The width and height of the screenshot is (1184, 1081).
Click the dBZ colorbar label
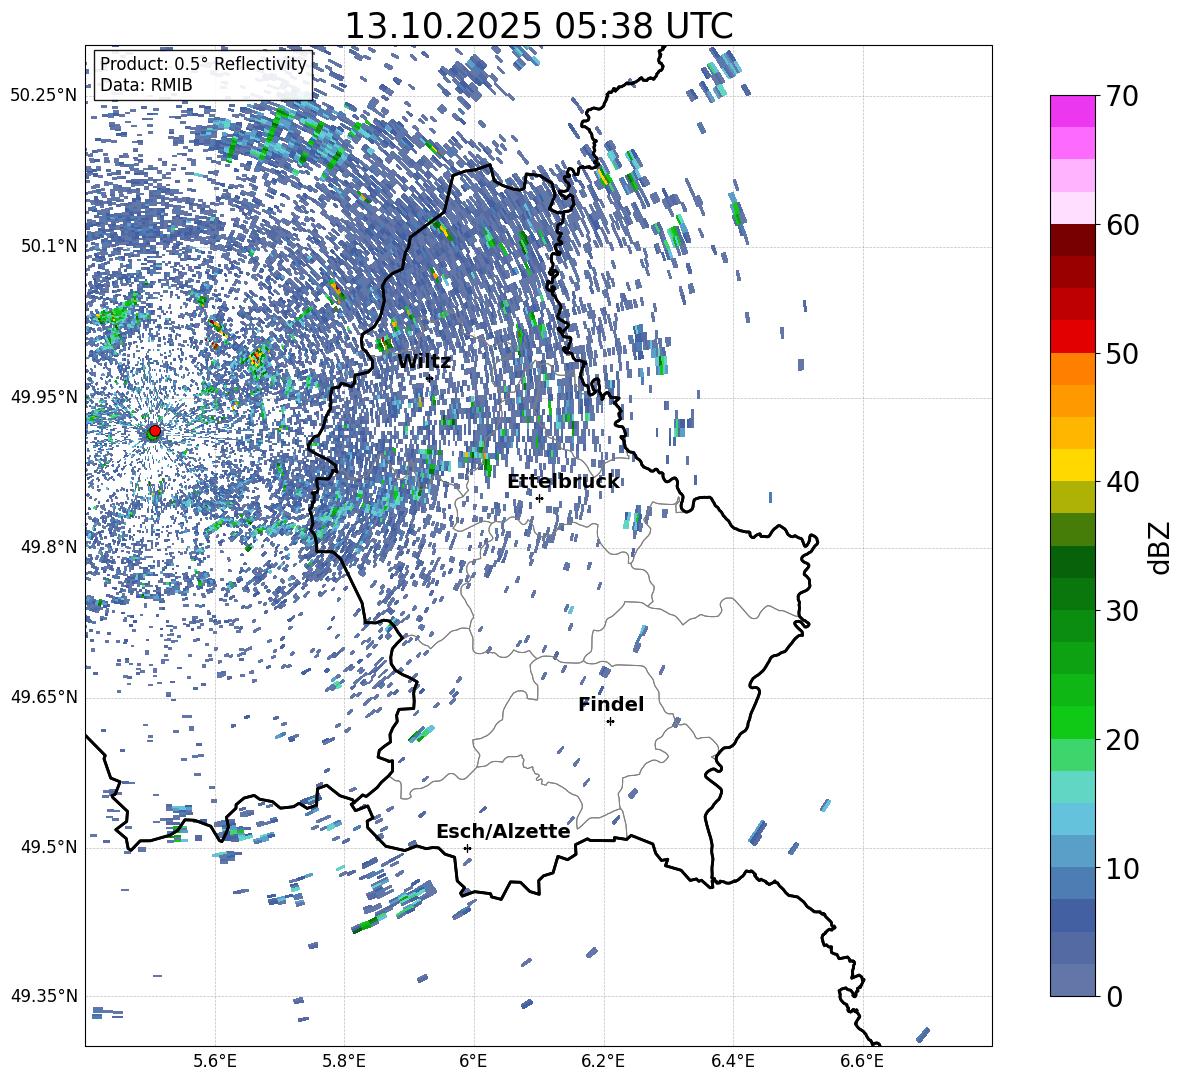[x=1159, y=548]
